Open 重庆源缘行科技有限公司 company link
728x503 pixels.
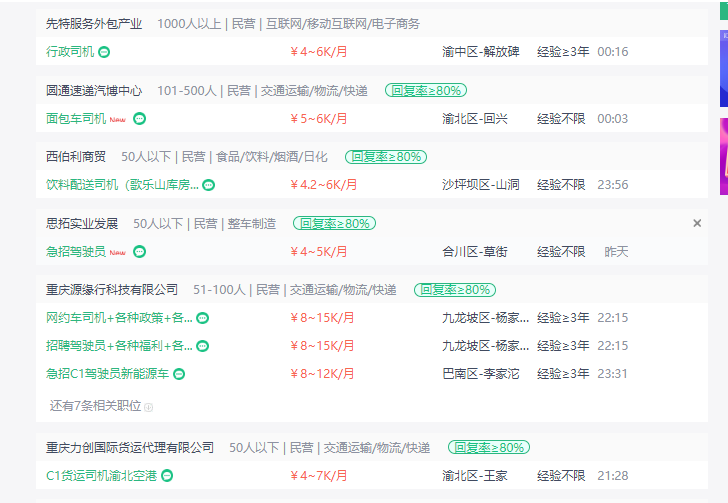pyautogui.click(x=112, y=290)
